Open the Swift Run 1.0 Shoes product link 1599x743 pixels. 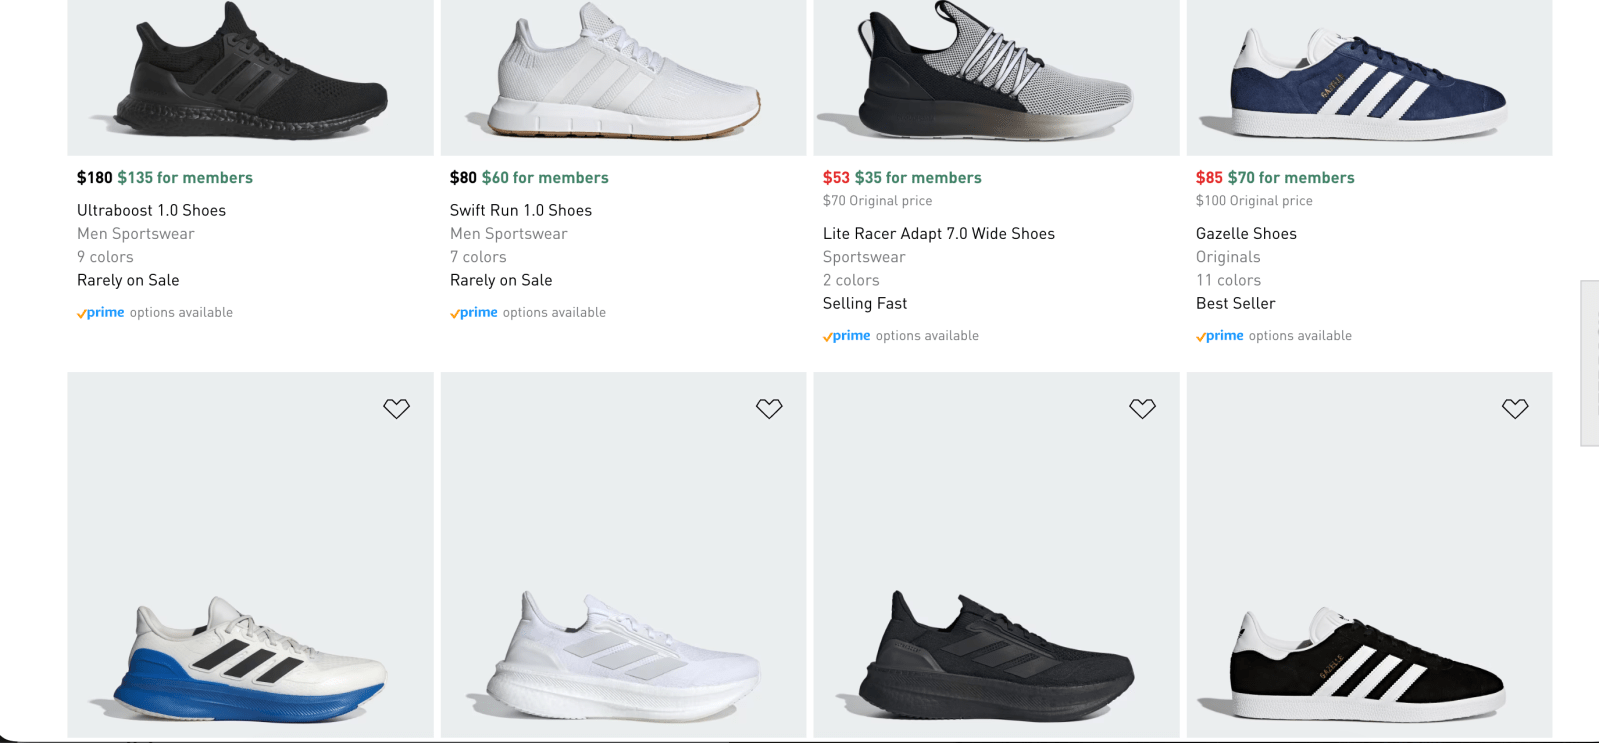click(x=520, y=210)
